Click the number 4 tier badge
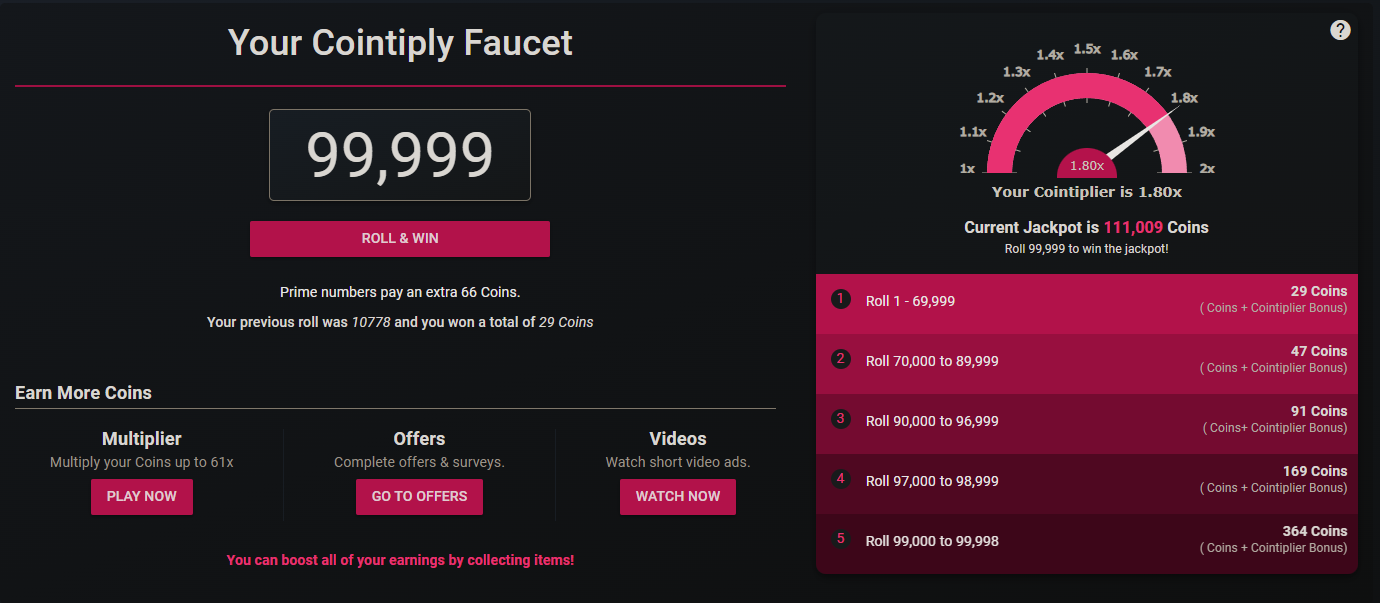This screenshot has width=1380, height=603. [x=841, y=479]
